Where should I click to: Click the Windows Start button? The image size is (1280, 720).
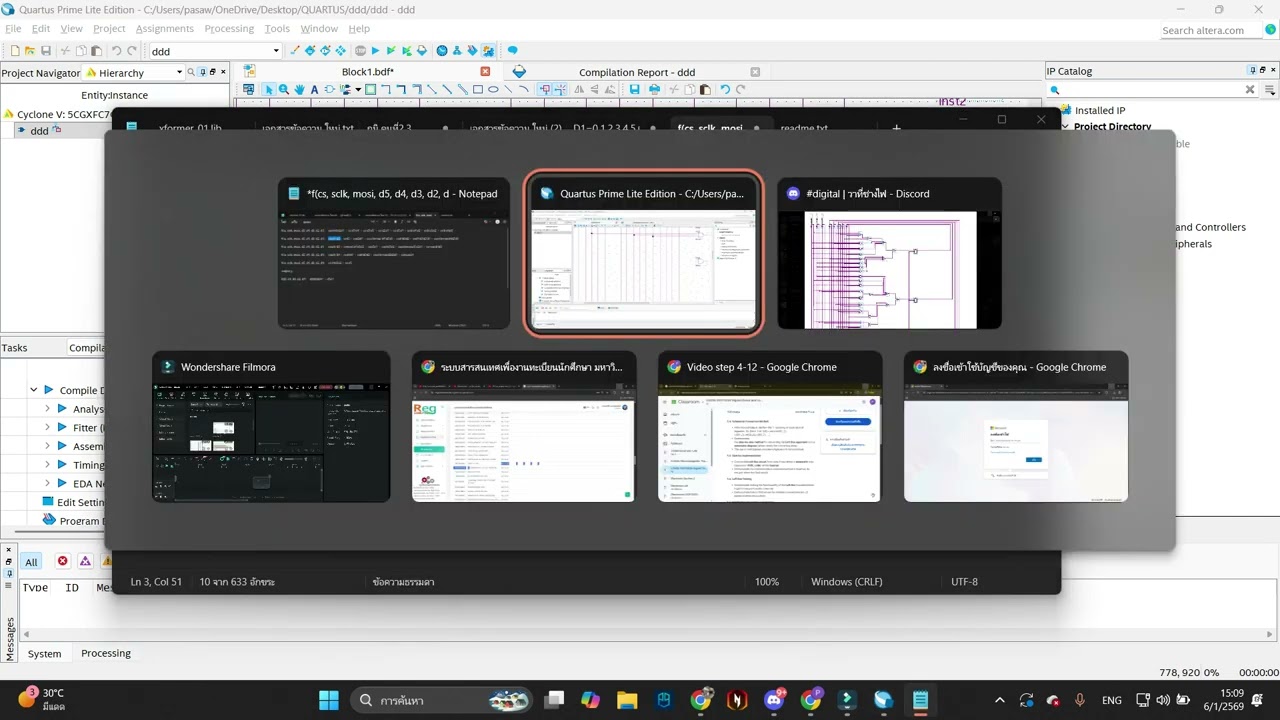point(328,700)
